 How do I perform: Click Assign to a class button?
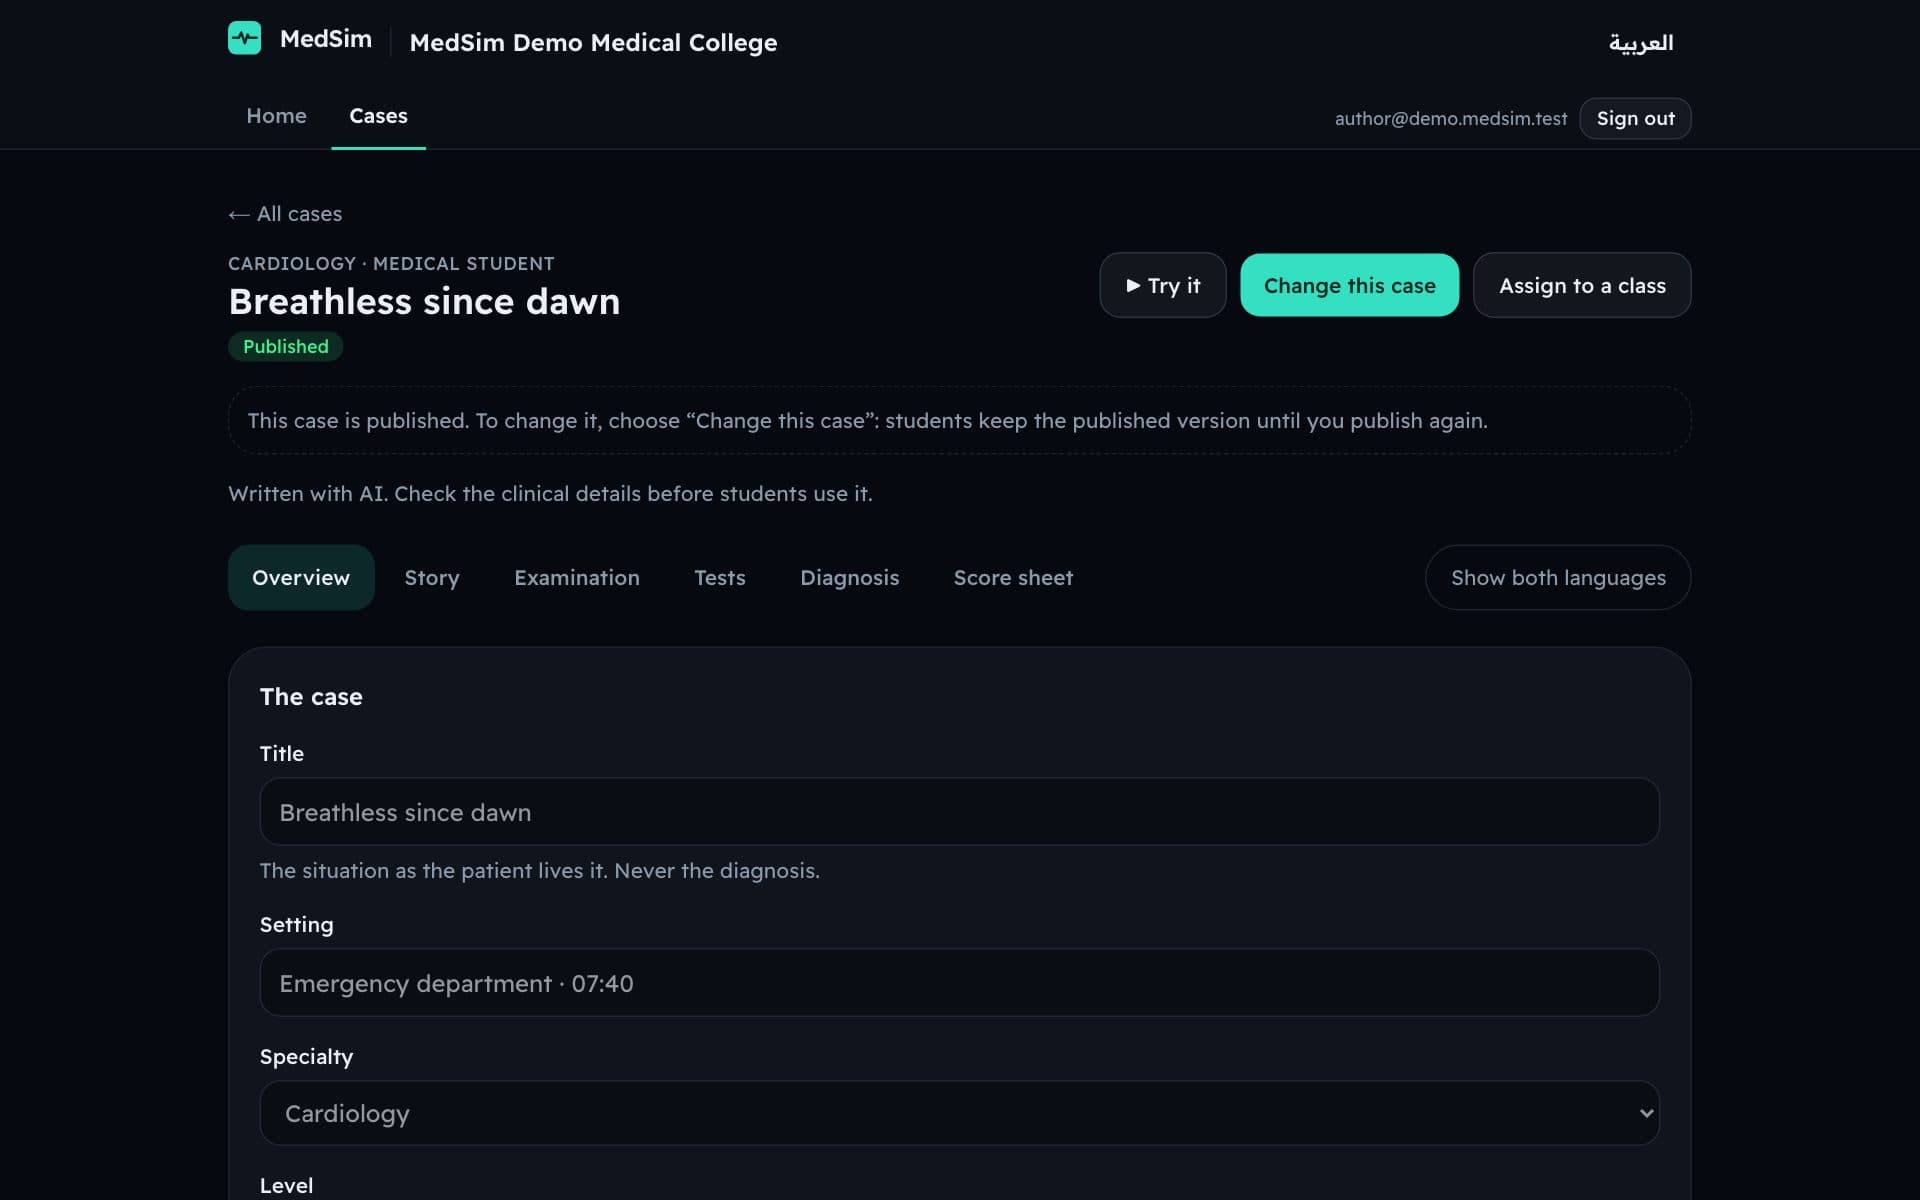pos(1582,286)
